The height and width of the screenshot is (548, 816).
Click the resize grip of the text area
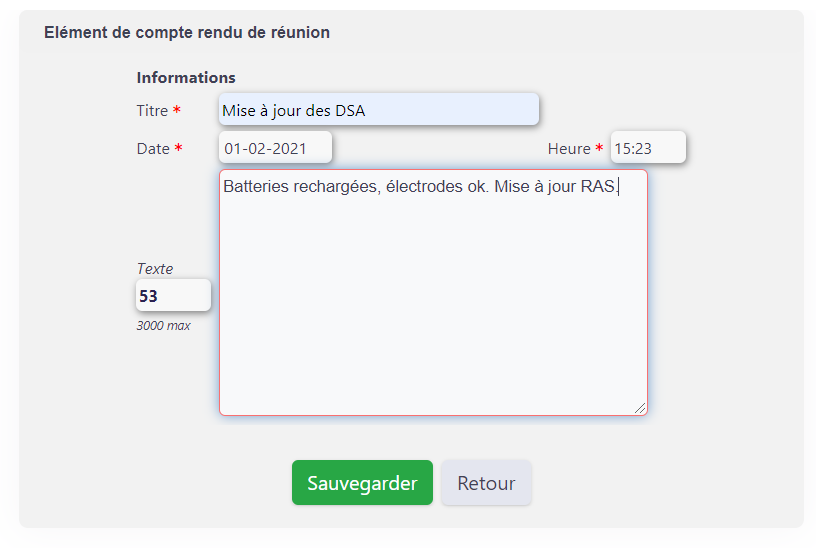click(x=640, y=409)
